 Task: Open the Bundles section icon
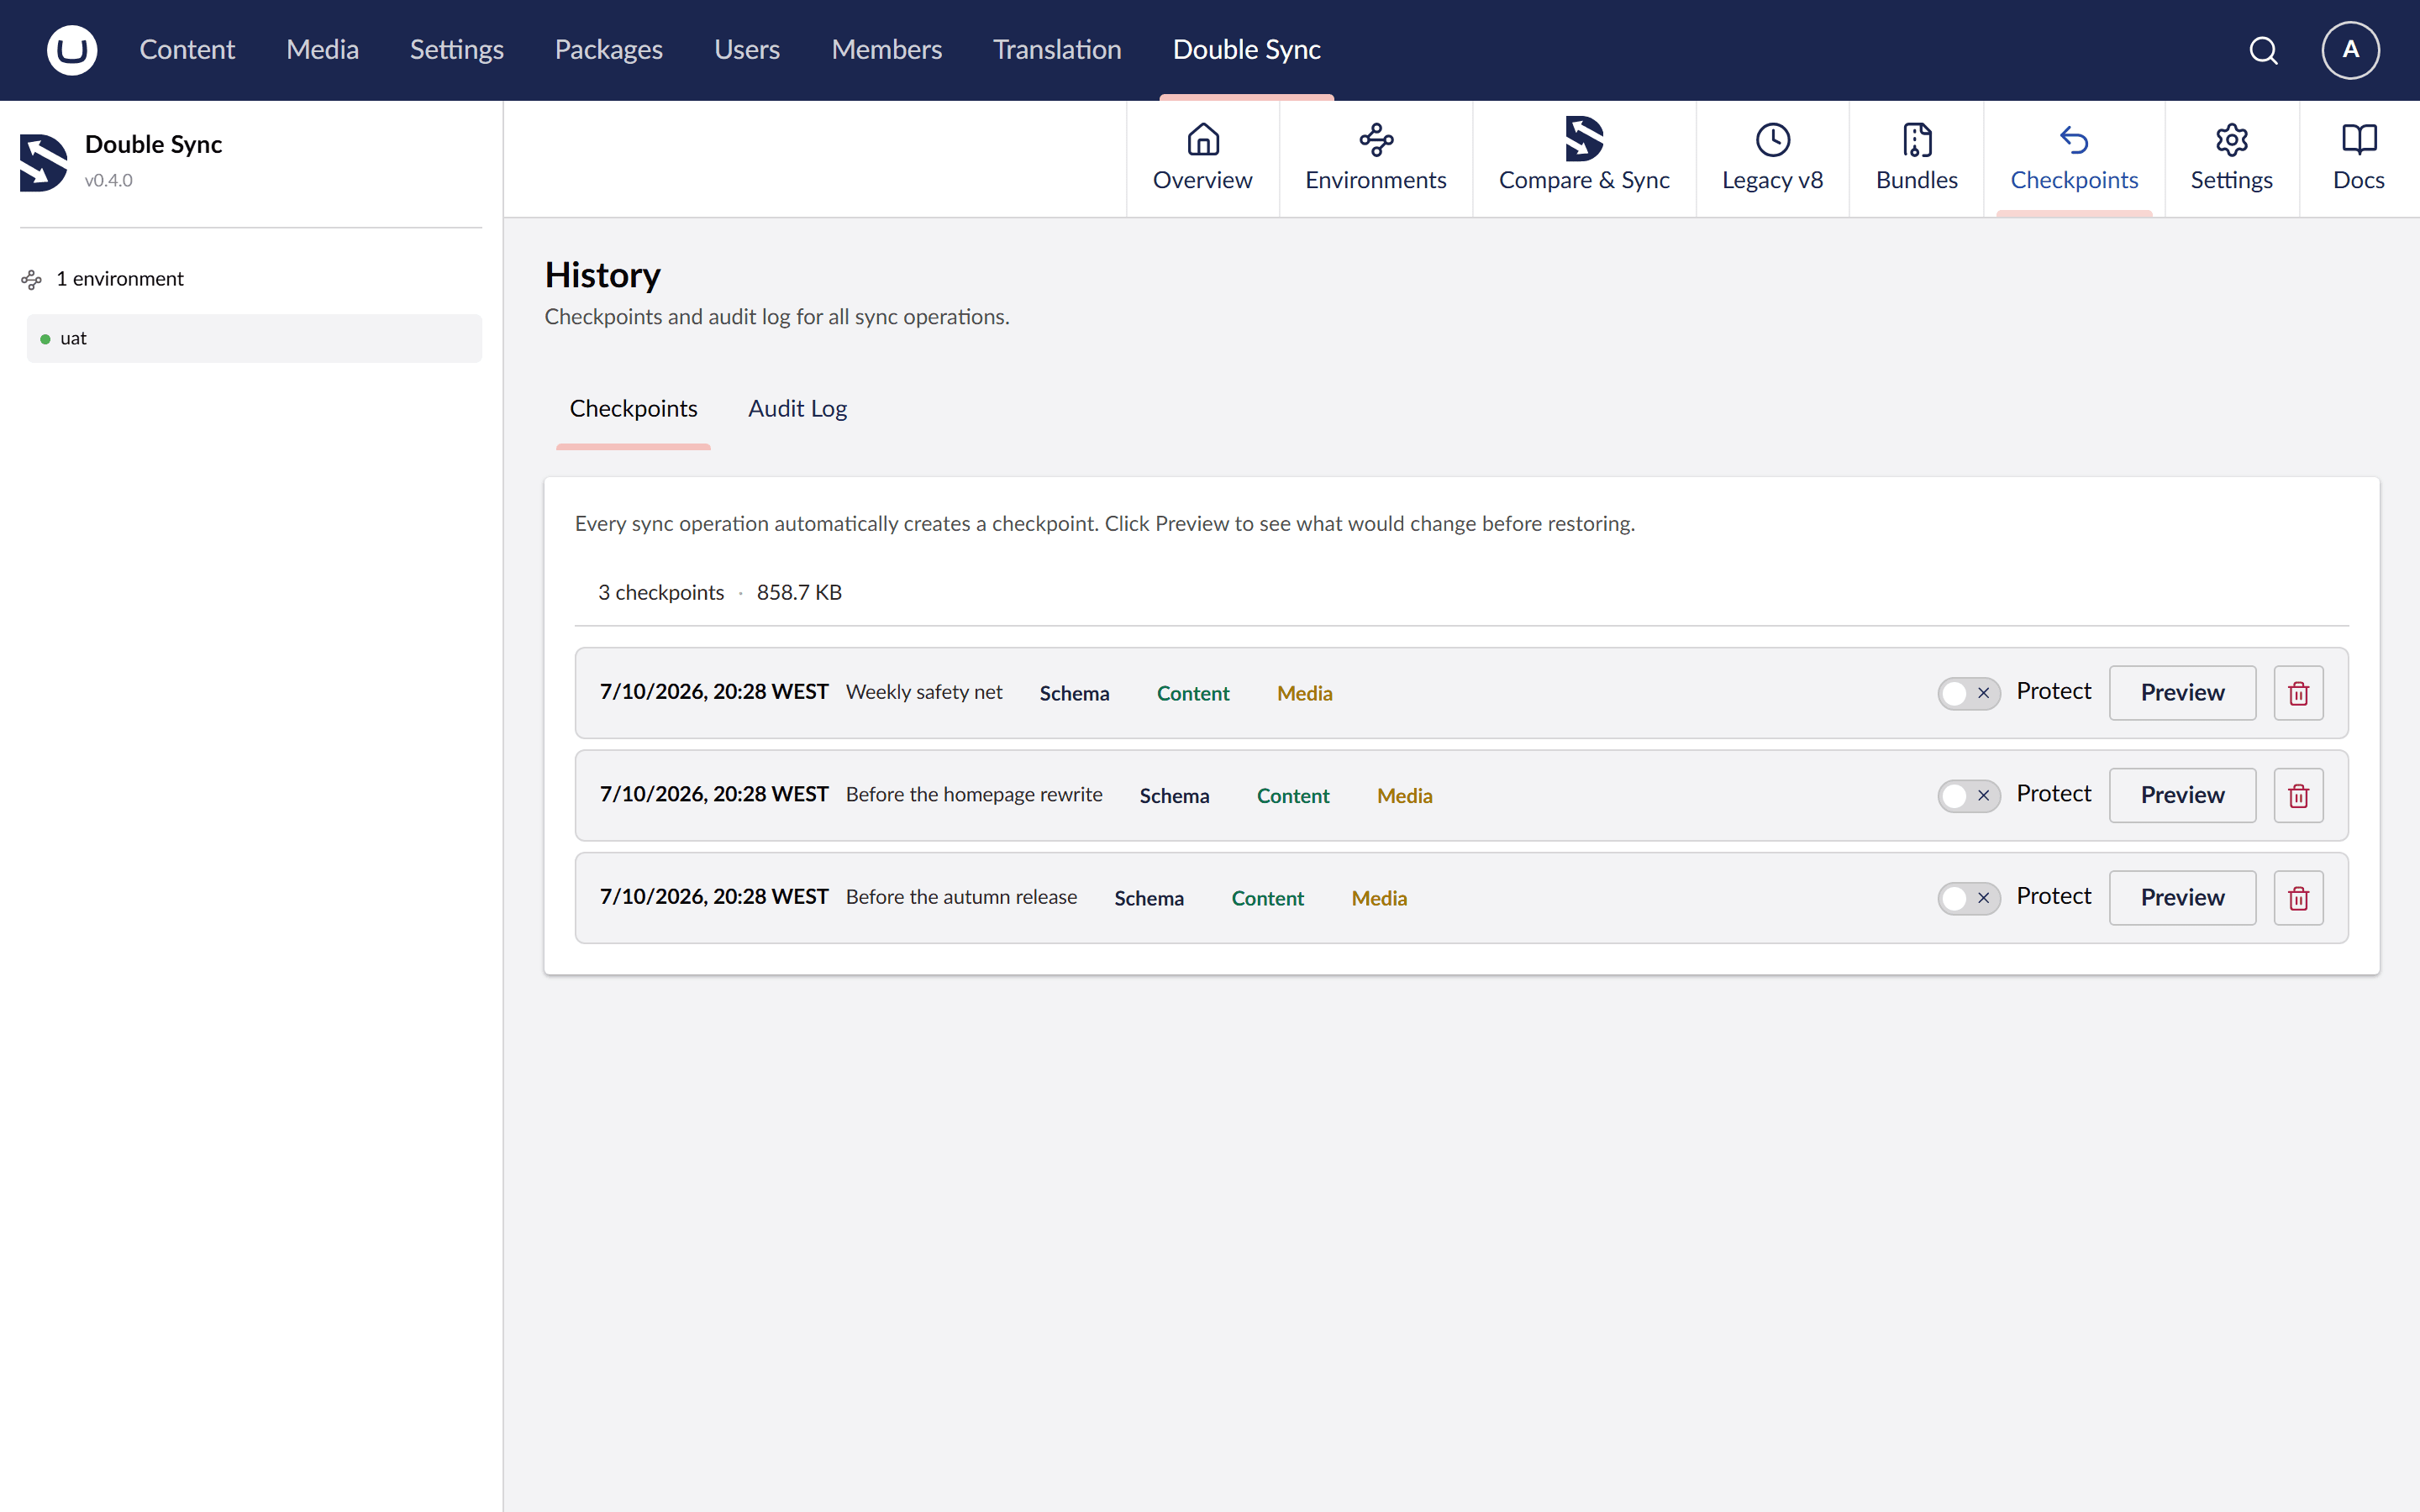pos(1917,140)
